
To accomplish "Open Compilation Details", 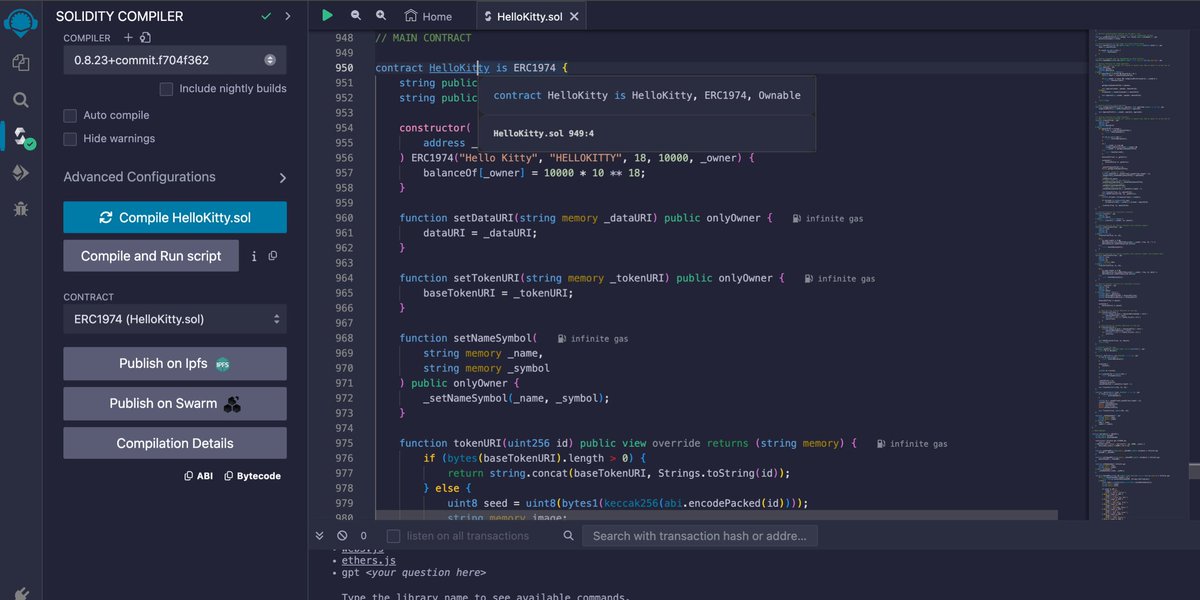I will click(x=175, y=443).
